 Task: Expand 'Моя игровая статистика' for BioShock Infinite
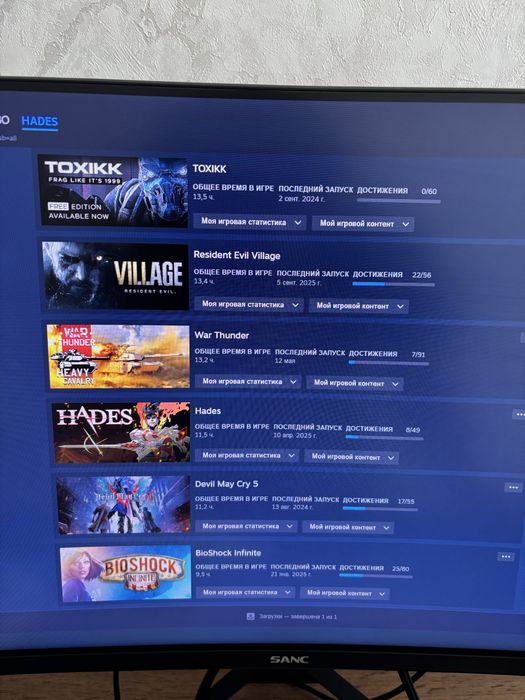pyautogui.click(x=245, y=592)
